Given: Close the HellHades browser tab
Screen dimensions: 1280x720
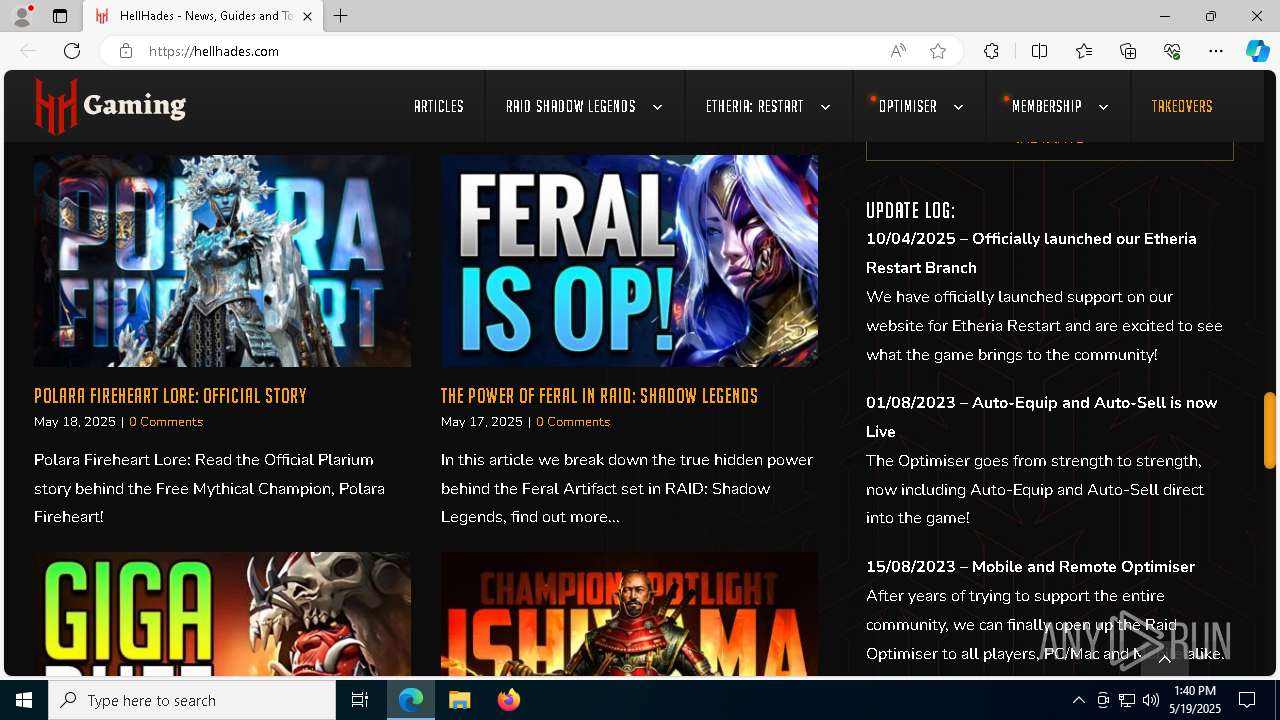Looking at the screenshot, I should click(x=307, y=16).
